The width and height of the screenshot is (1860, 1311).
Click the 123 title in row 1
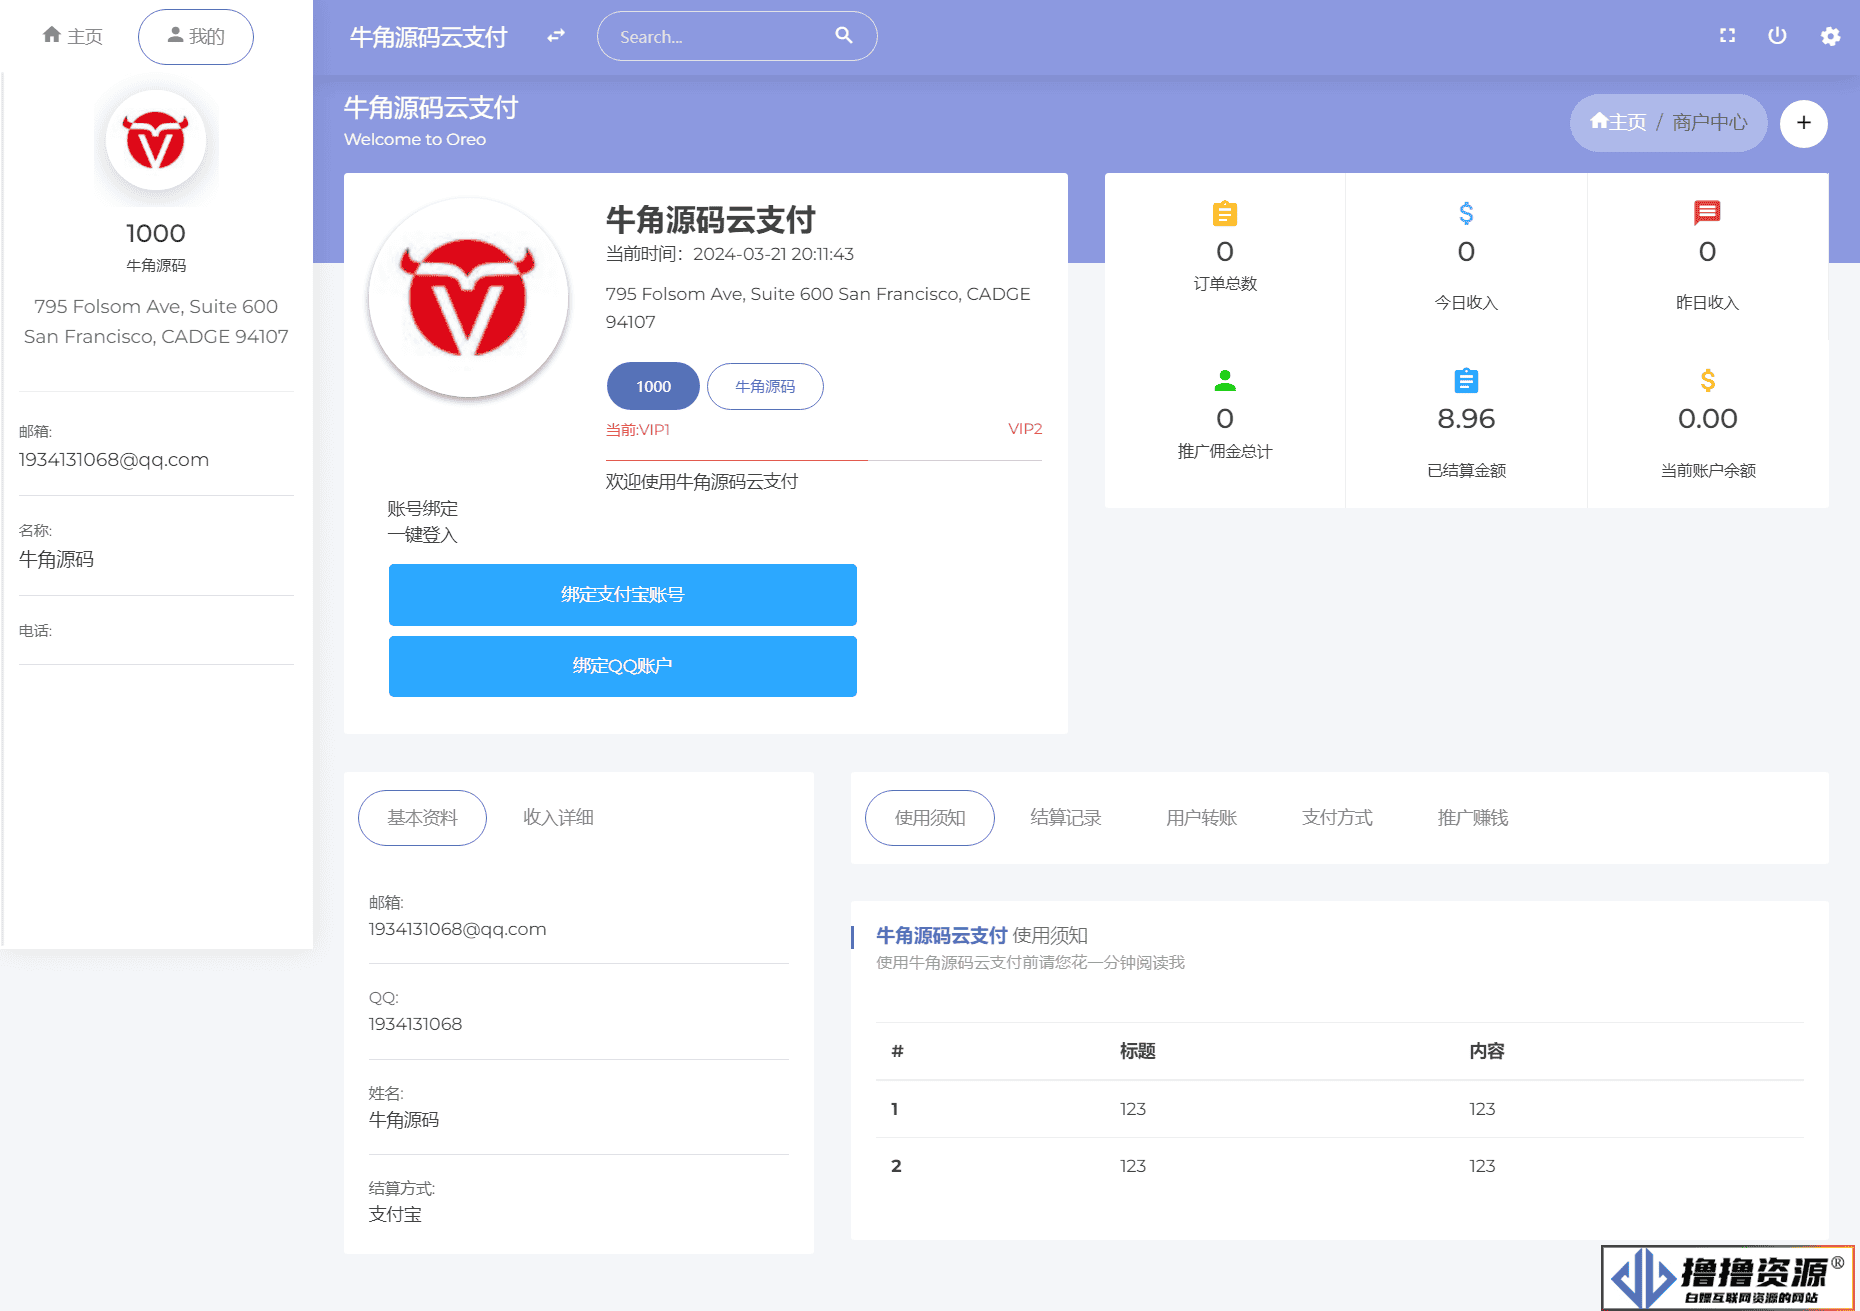click(1133, 1109)
